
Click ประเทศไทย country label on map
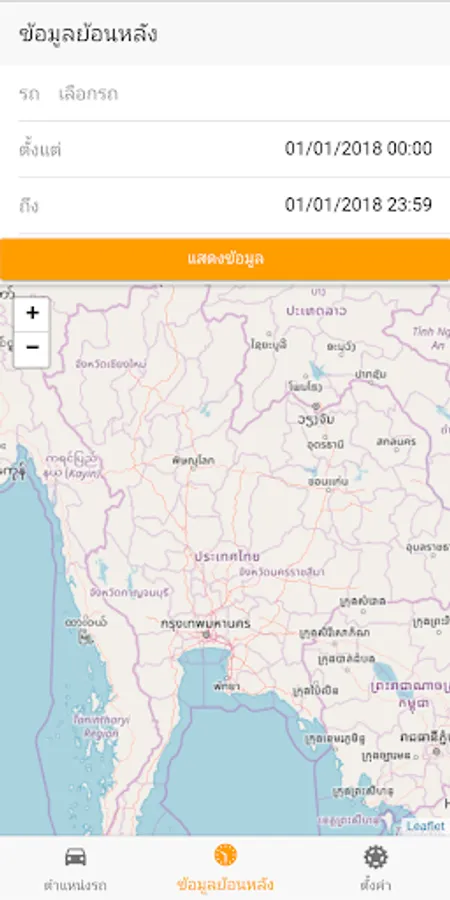point(227,556)
